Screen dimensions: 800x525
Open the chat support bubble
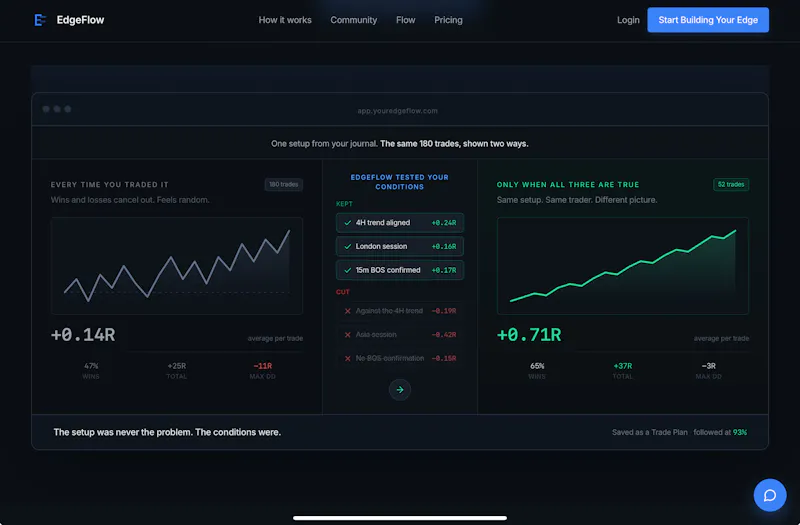769,495
